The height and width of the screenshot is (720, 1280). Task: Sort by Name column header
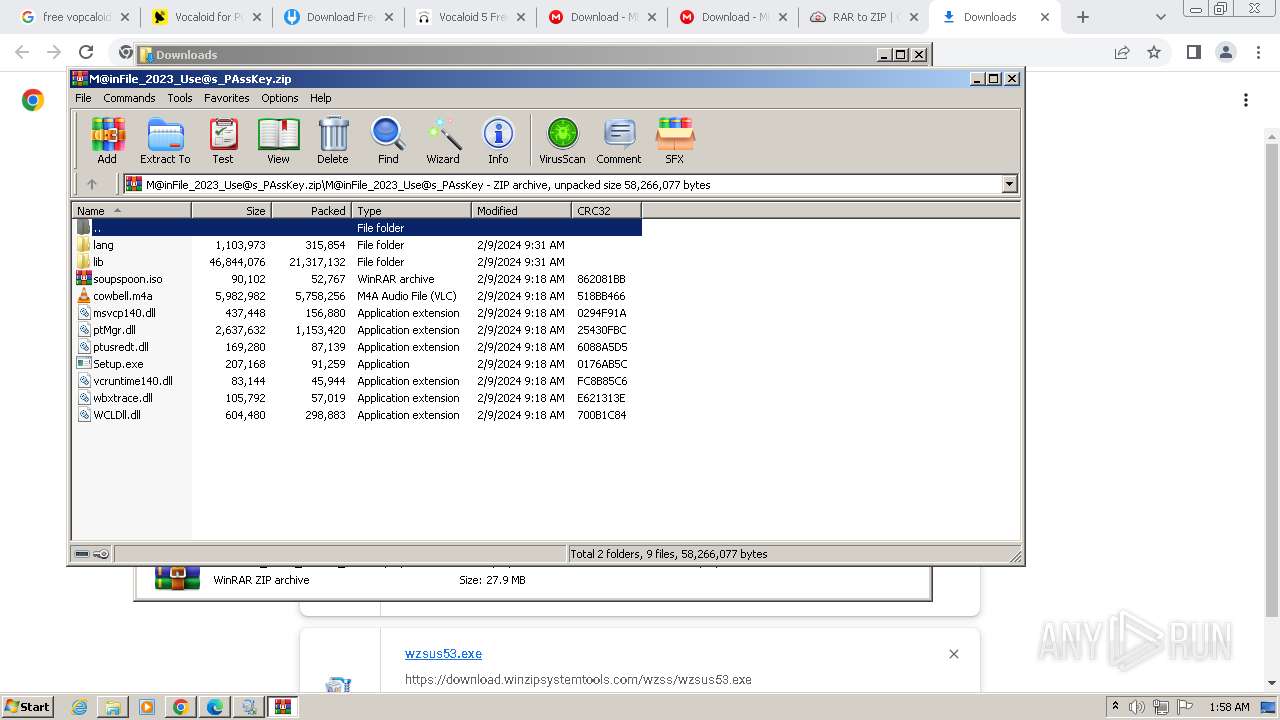(131, 211)
